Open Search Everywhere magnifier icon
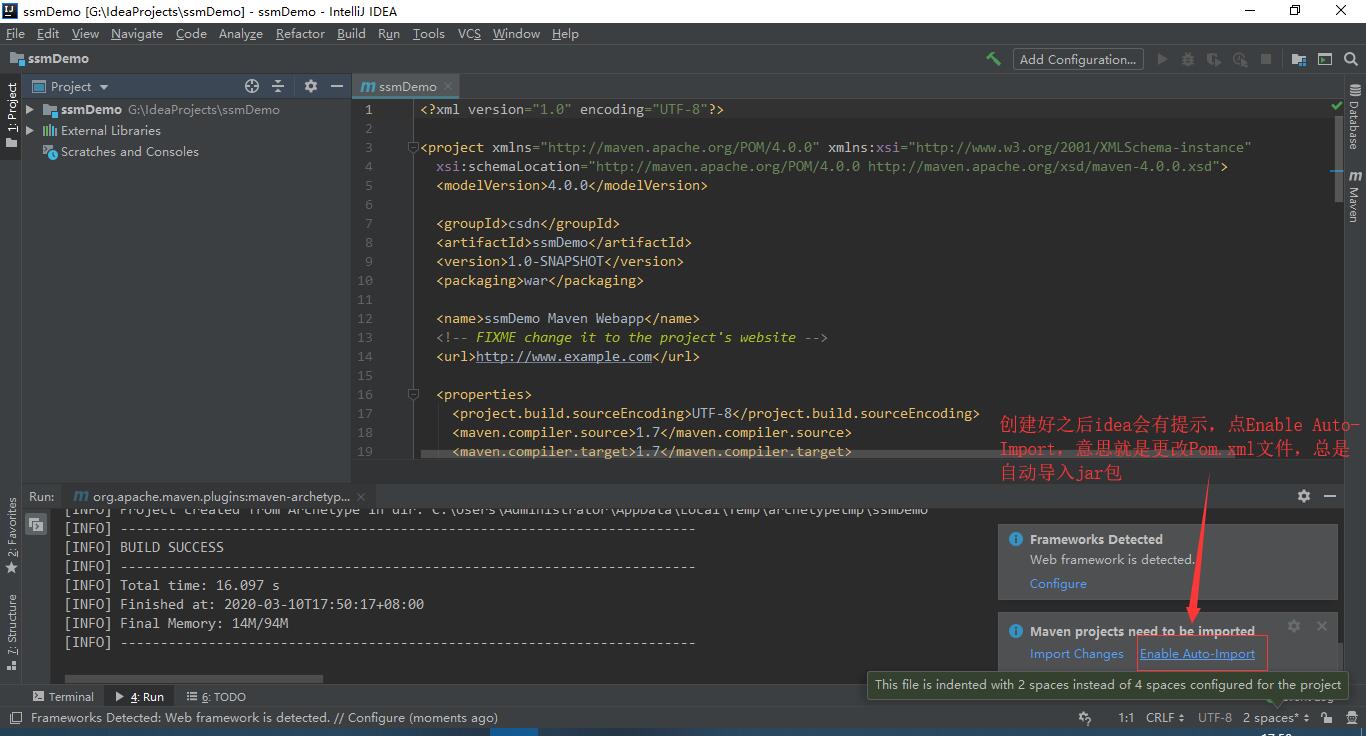Screen dimensions: 1366x736 click(x=1352, y=59)
